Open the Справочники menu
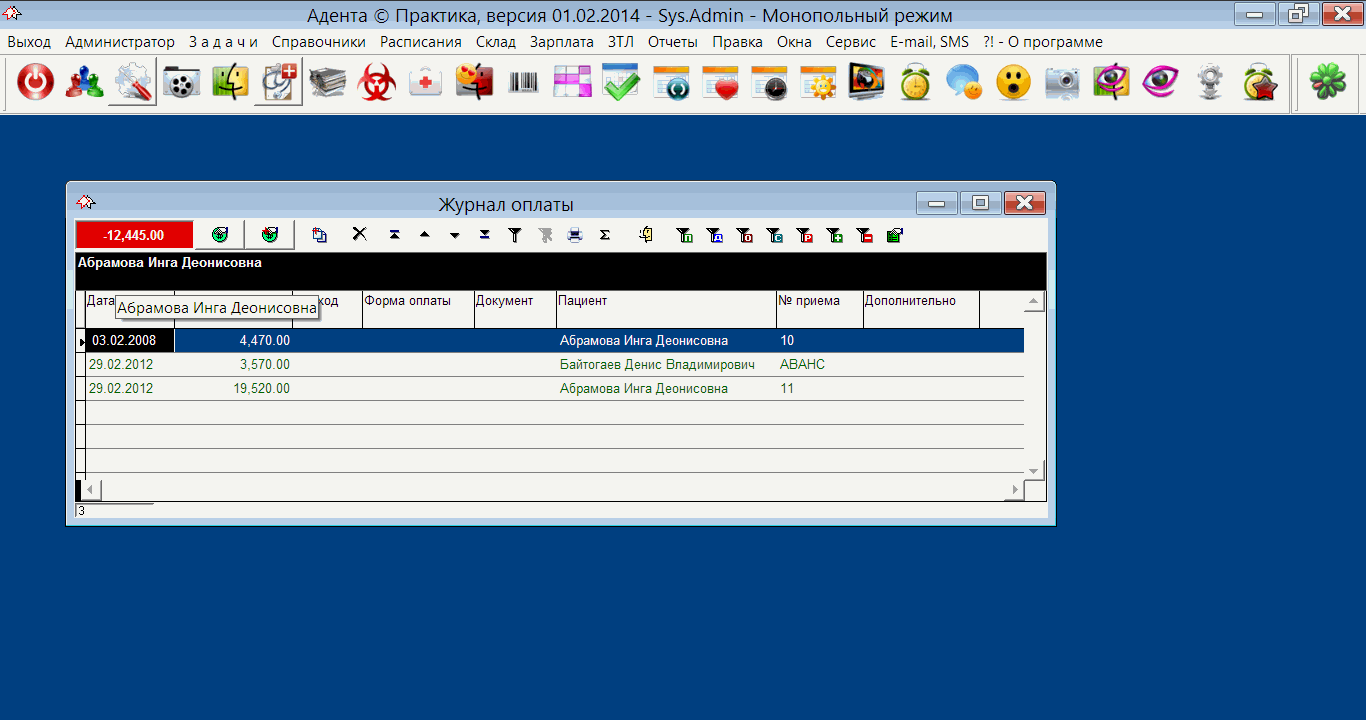The height and width of the screenshot is (720, 1366). click(318, 42)
